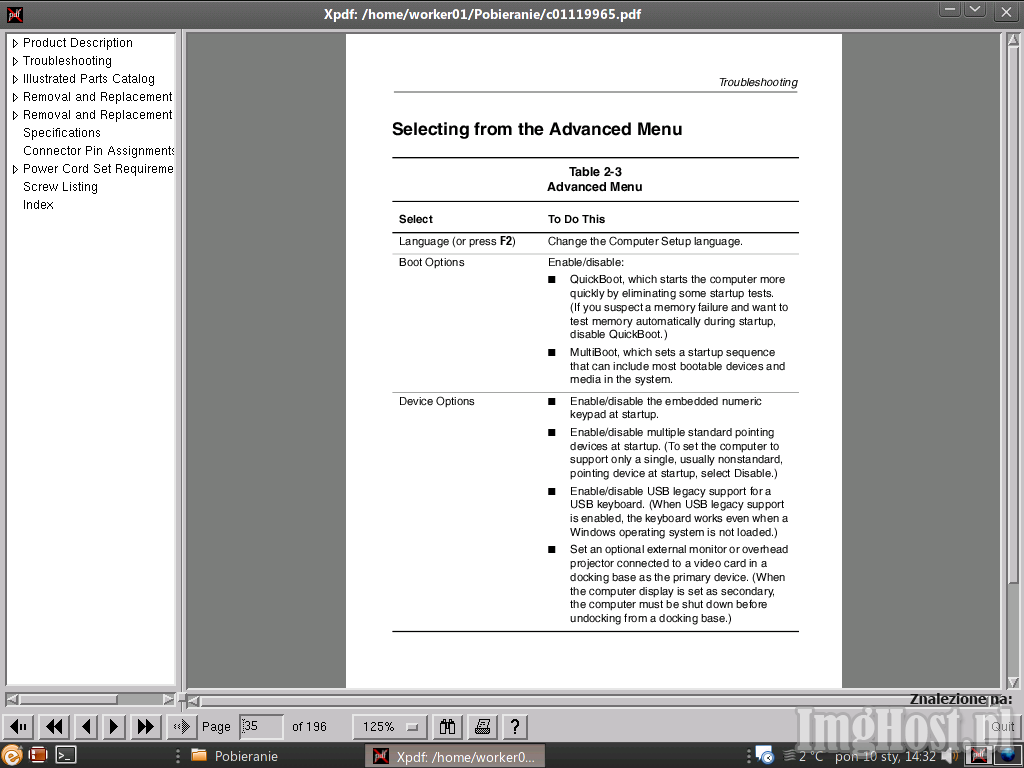This screenshot has width=1024, height=768.
Task: Click the 'Select' column header
Action: (416, 219)
